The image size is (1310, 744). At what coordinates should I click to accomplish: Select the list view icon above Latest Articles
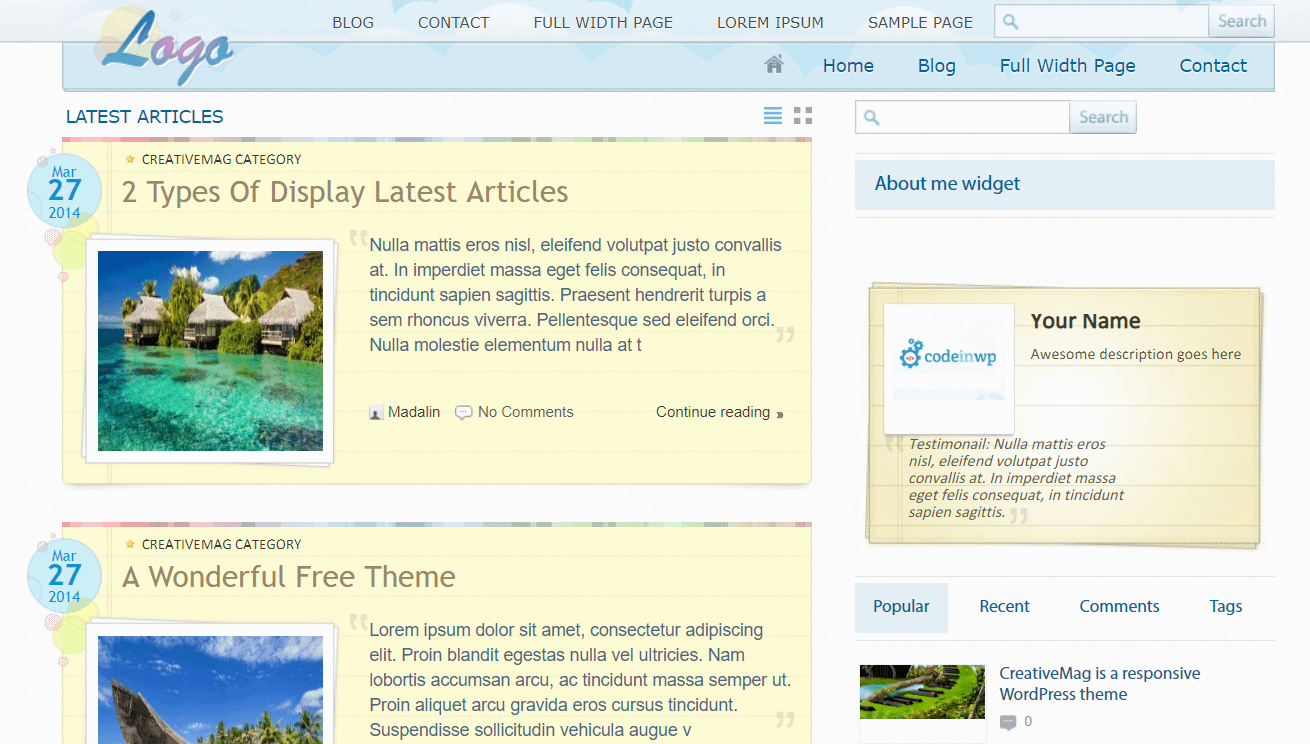[x=772, y=115]
